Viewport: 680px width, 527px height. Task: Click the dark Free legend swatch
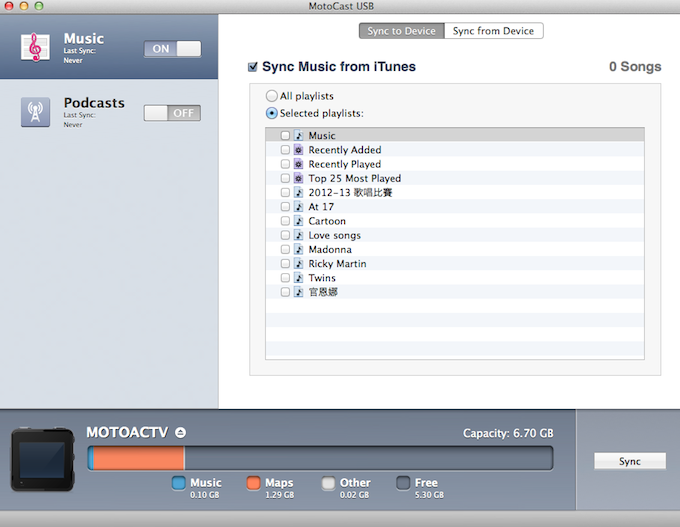click(403, 483)
